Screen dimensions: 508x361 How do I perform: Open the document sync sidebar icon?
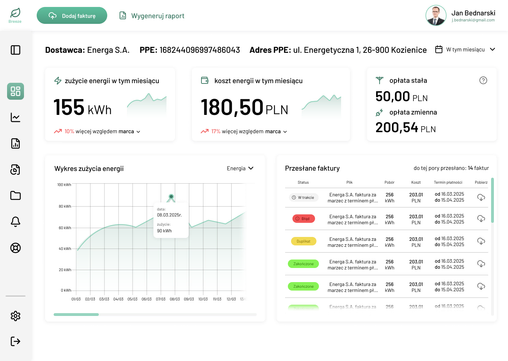tap(15, 170)
